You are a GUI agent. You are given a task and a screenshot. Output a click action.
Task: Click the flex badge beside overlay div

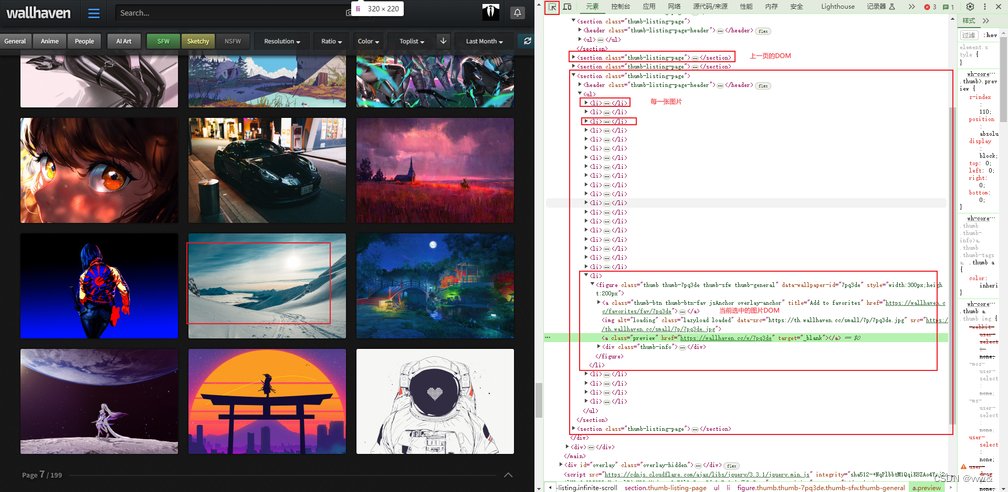point(732,465)
